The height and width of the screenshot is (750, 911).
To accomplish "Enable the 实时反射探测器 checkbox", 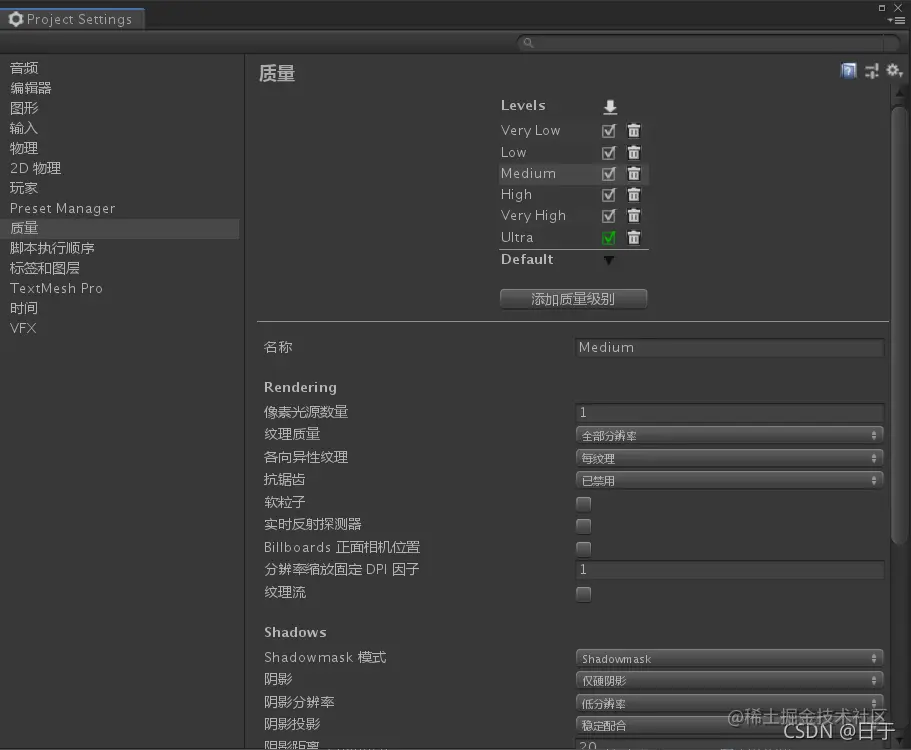I will (x=583, y=526).
